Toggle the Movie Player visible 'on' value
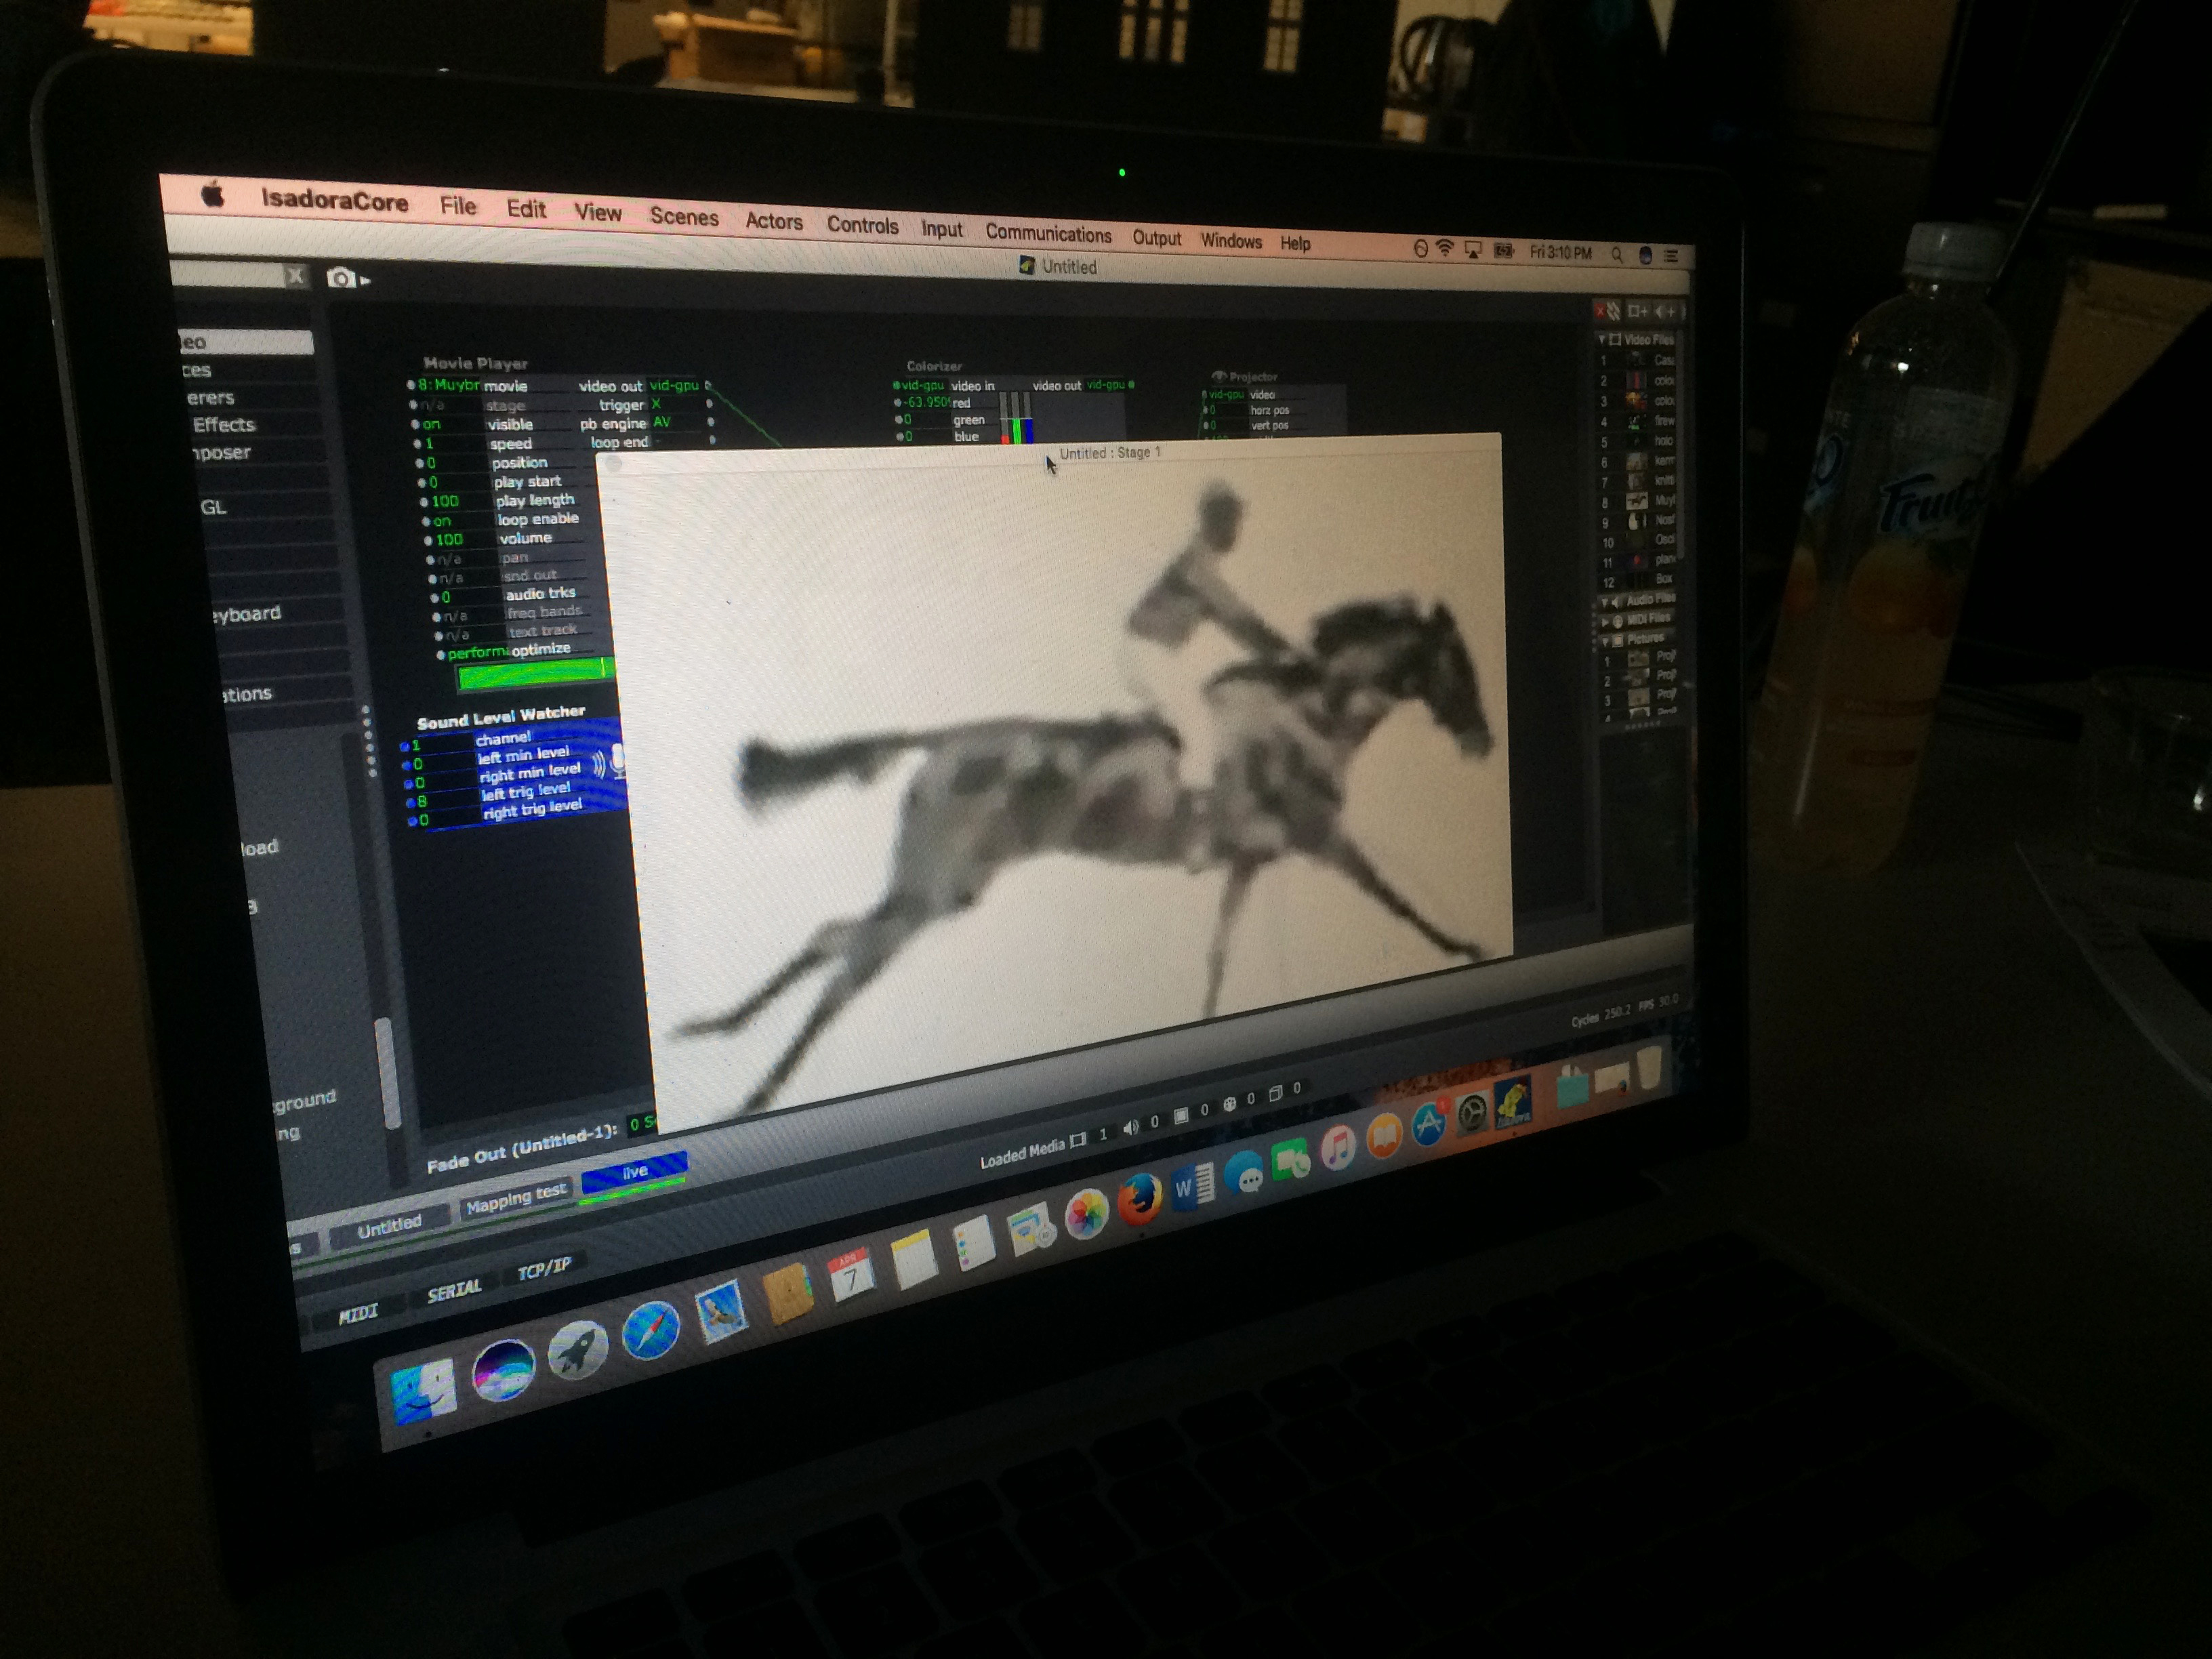 (432, 424)
